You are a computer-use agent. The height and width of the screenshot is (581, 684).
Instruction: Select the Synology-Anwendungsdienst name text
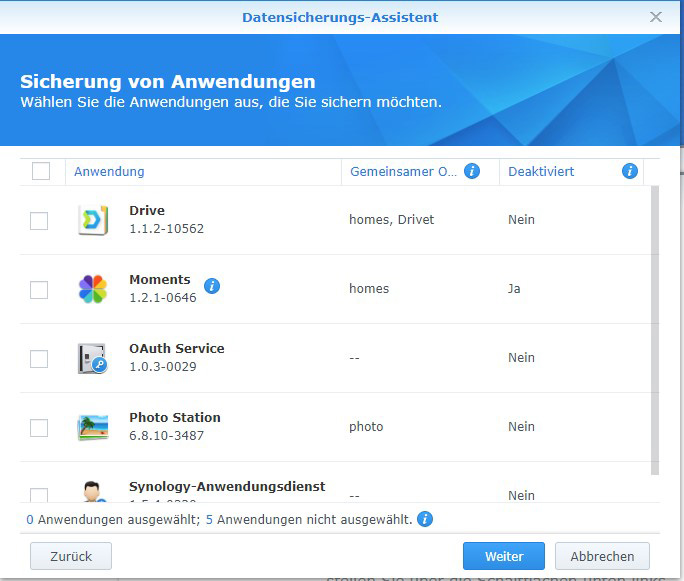[227, 486]
